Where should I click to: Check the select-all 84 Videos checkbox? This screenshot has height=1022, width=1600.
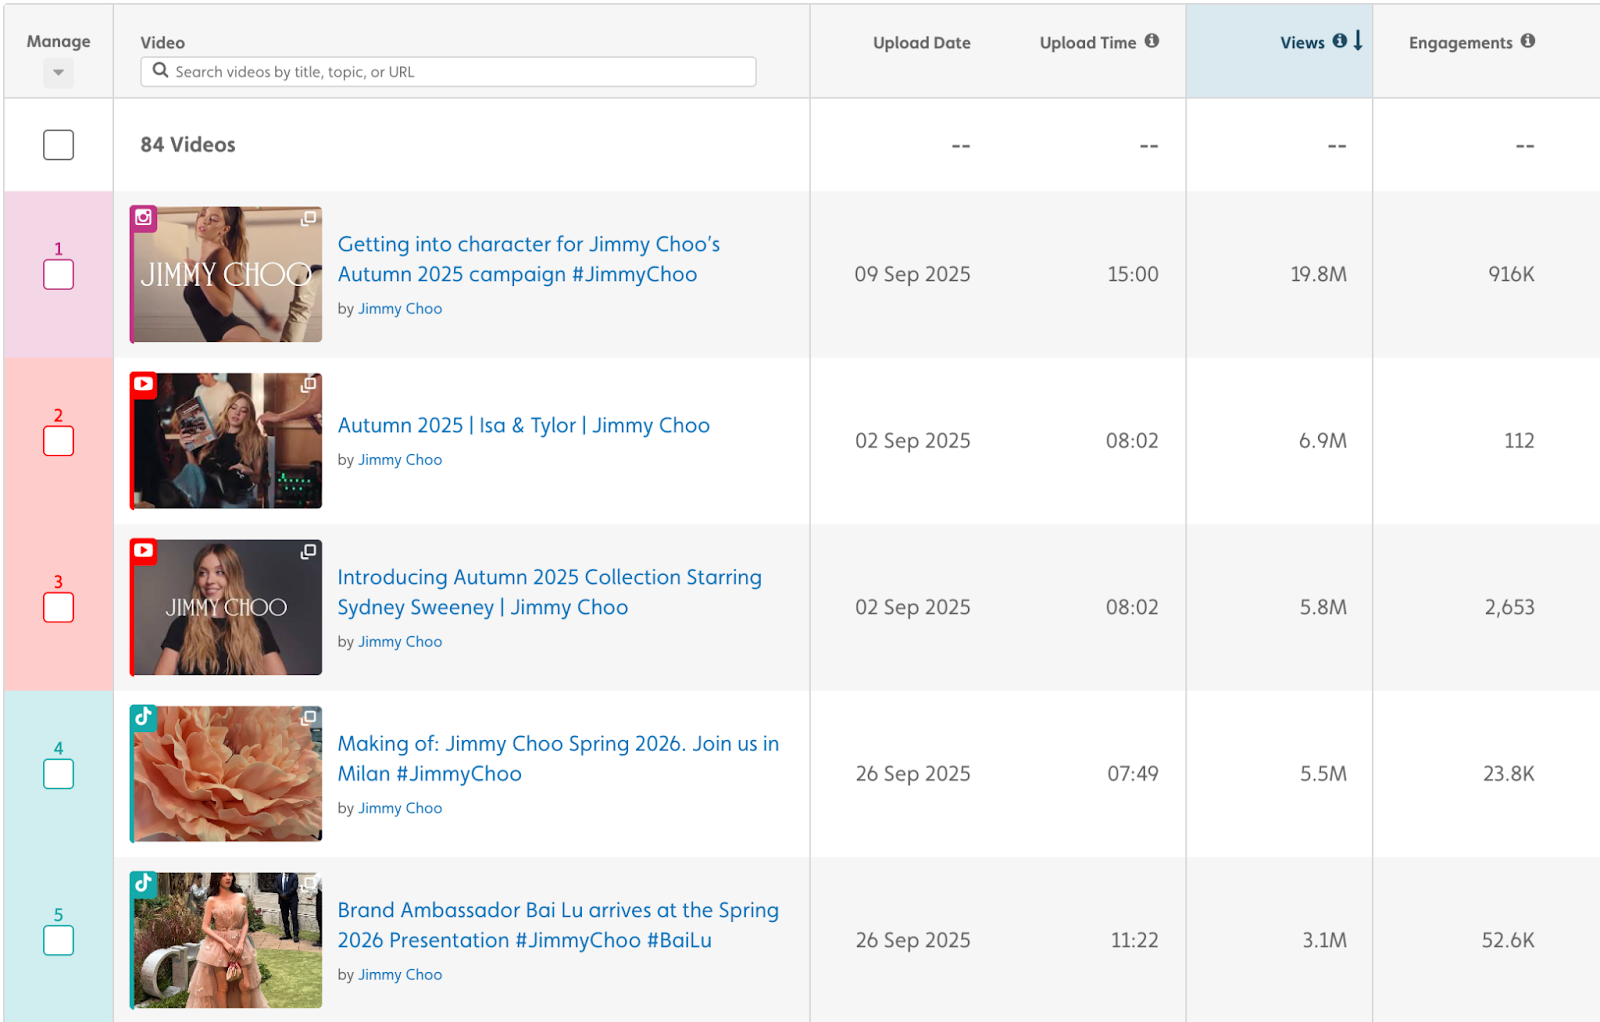pos(59,145)
